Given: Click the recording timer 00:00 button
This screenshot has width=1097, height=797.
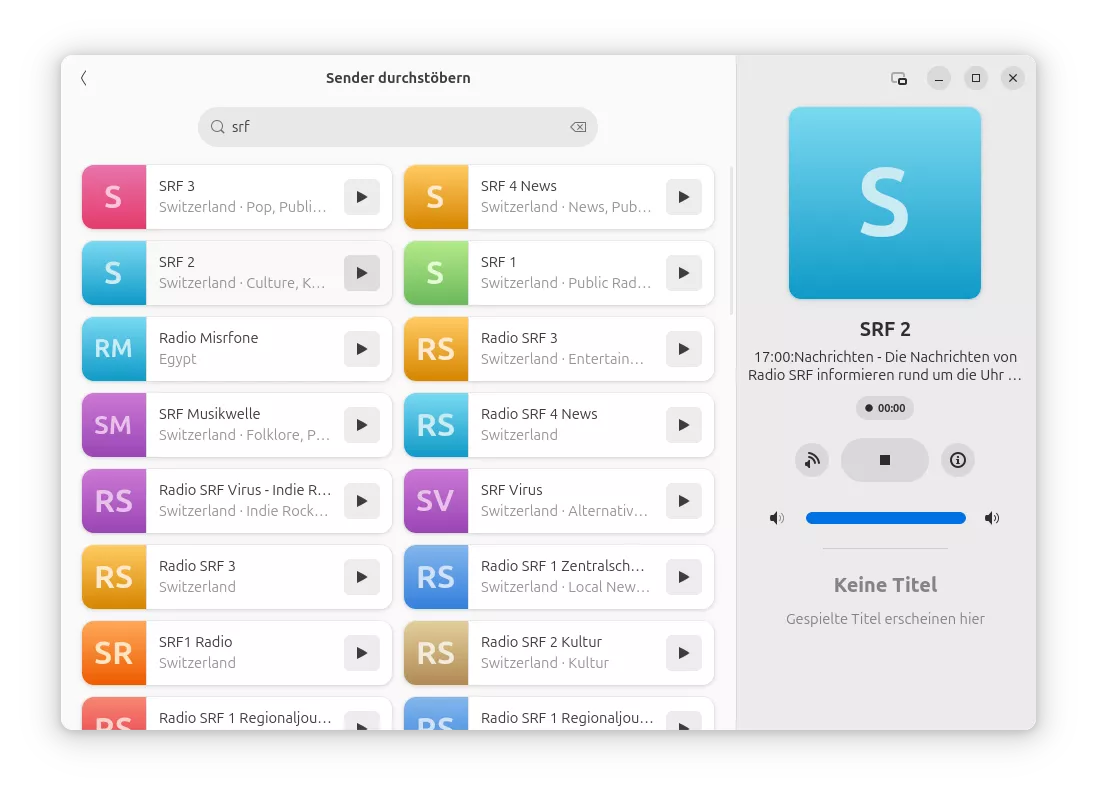Looking at the screenshot, I should pyautogui.click(x=884, y=408).
